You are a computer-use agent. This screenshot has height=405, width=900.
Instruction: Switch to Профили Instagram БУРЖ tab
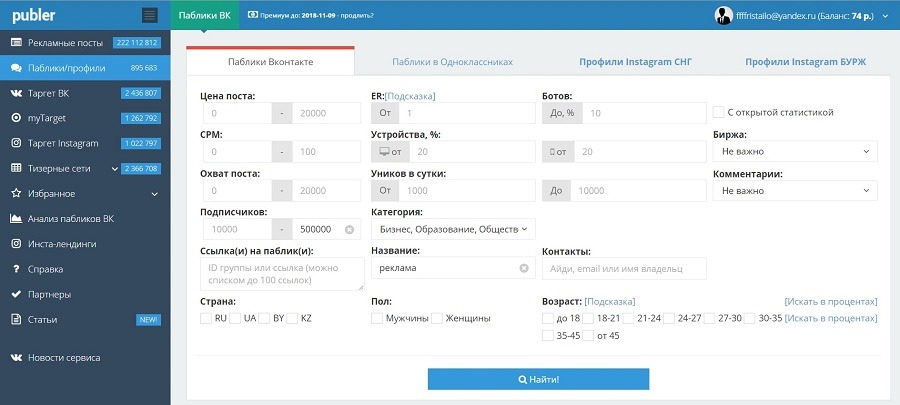click(x=805, y=61)
